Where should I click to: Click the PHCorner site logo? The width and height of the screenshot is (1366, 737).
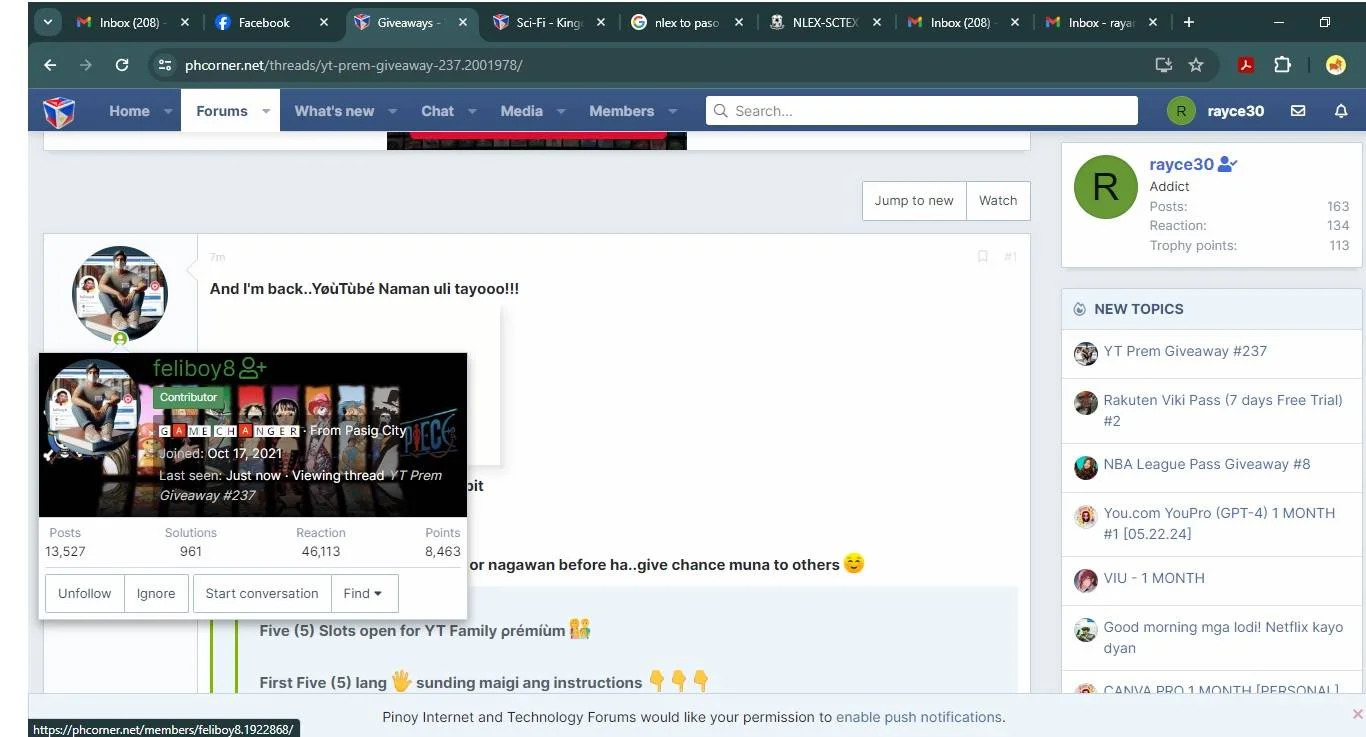(59, 111)
